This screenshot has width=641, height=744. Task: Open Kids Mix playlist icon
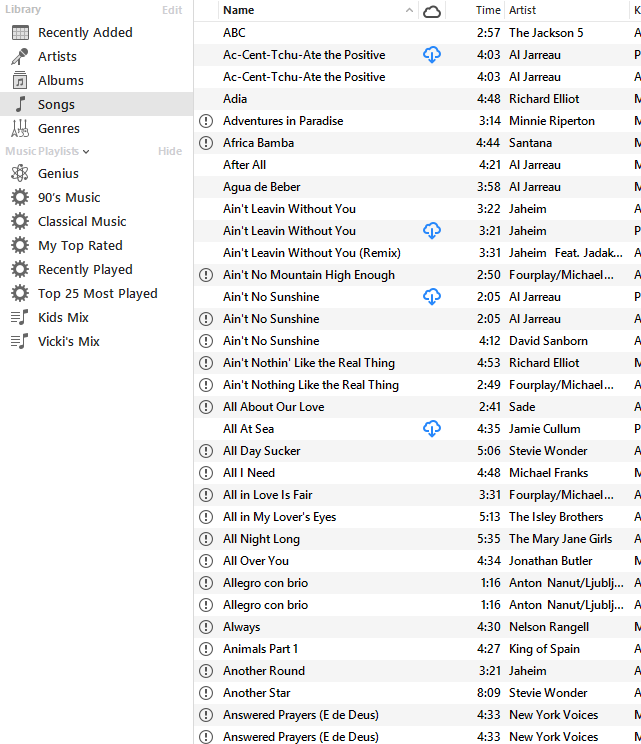click(20, 317)
